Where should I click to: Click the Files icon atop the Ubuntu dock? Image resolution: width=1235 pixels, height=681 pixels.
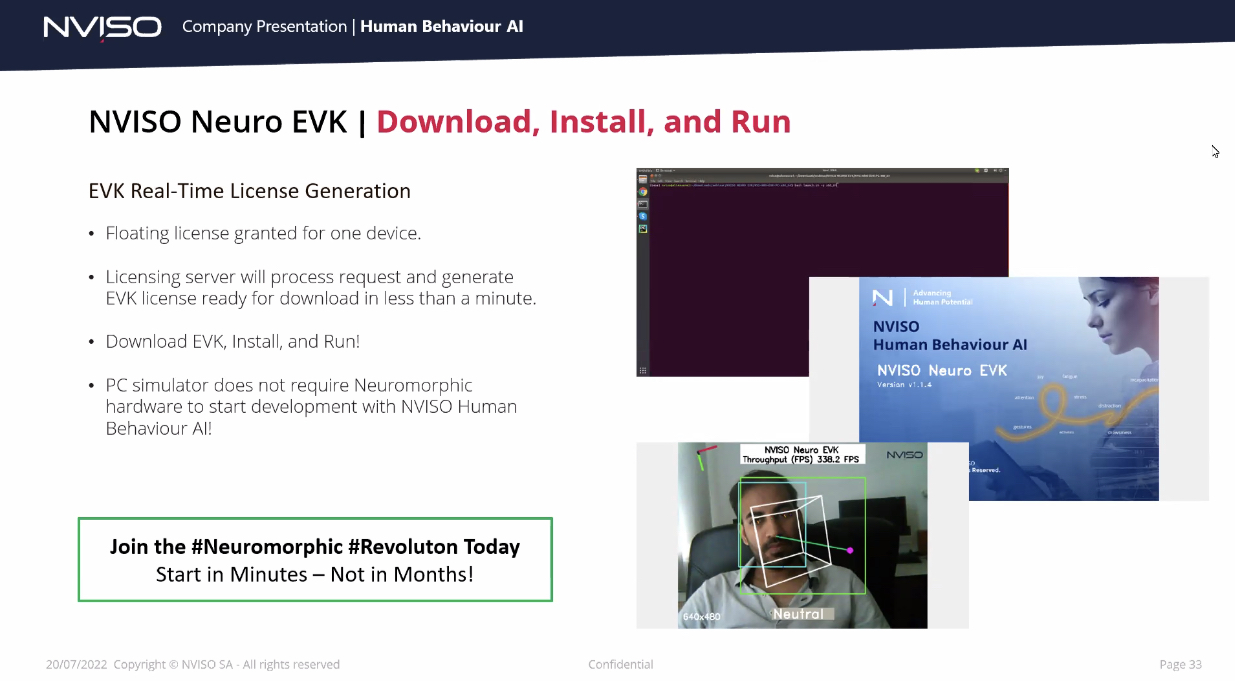point(643,179)
